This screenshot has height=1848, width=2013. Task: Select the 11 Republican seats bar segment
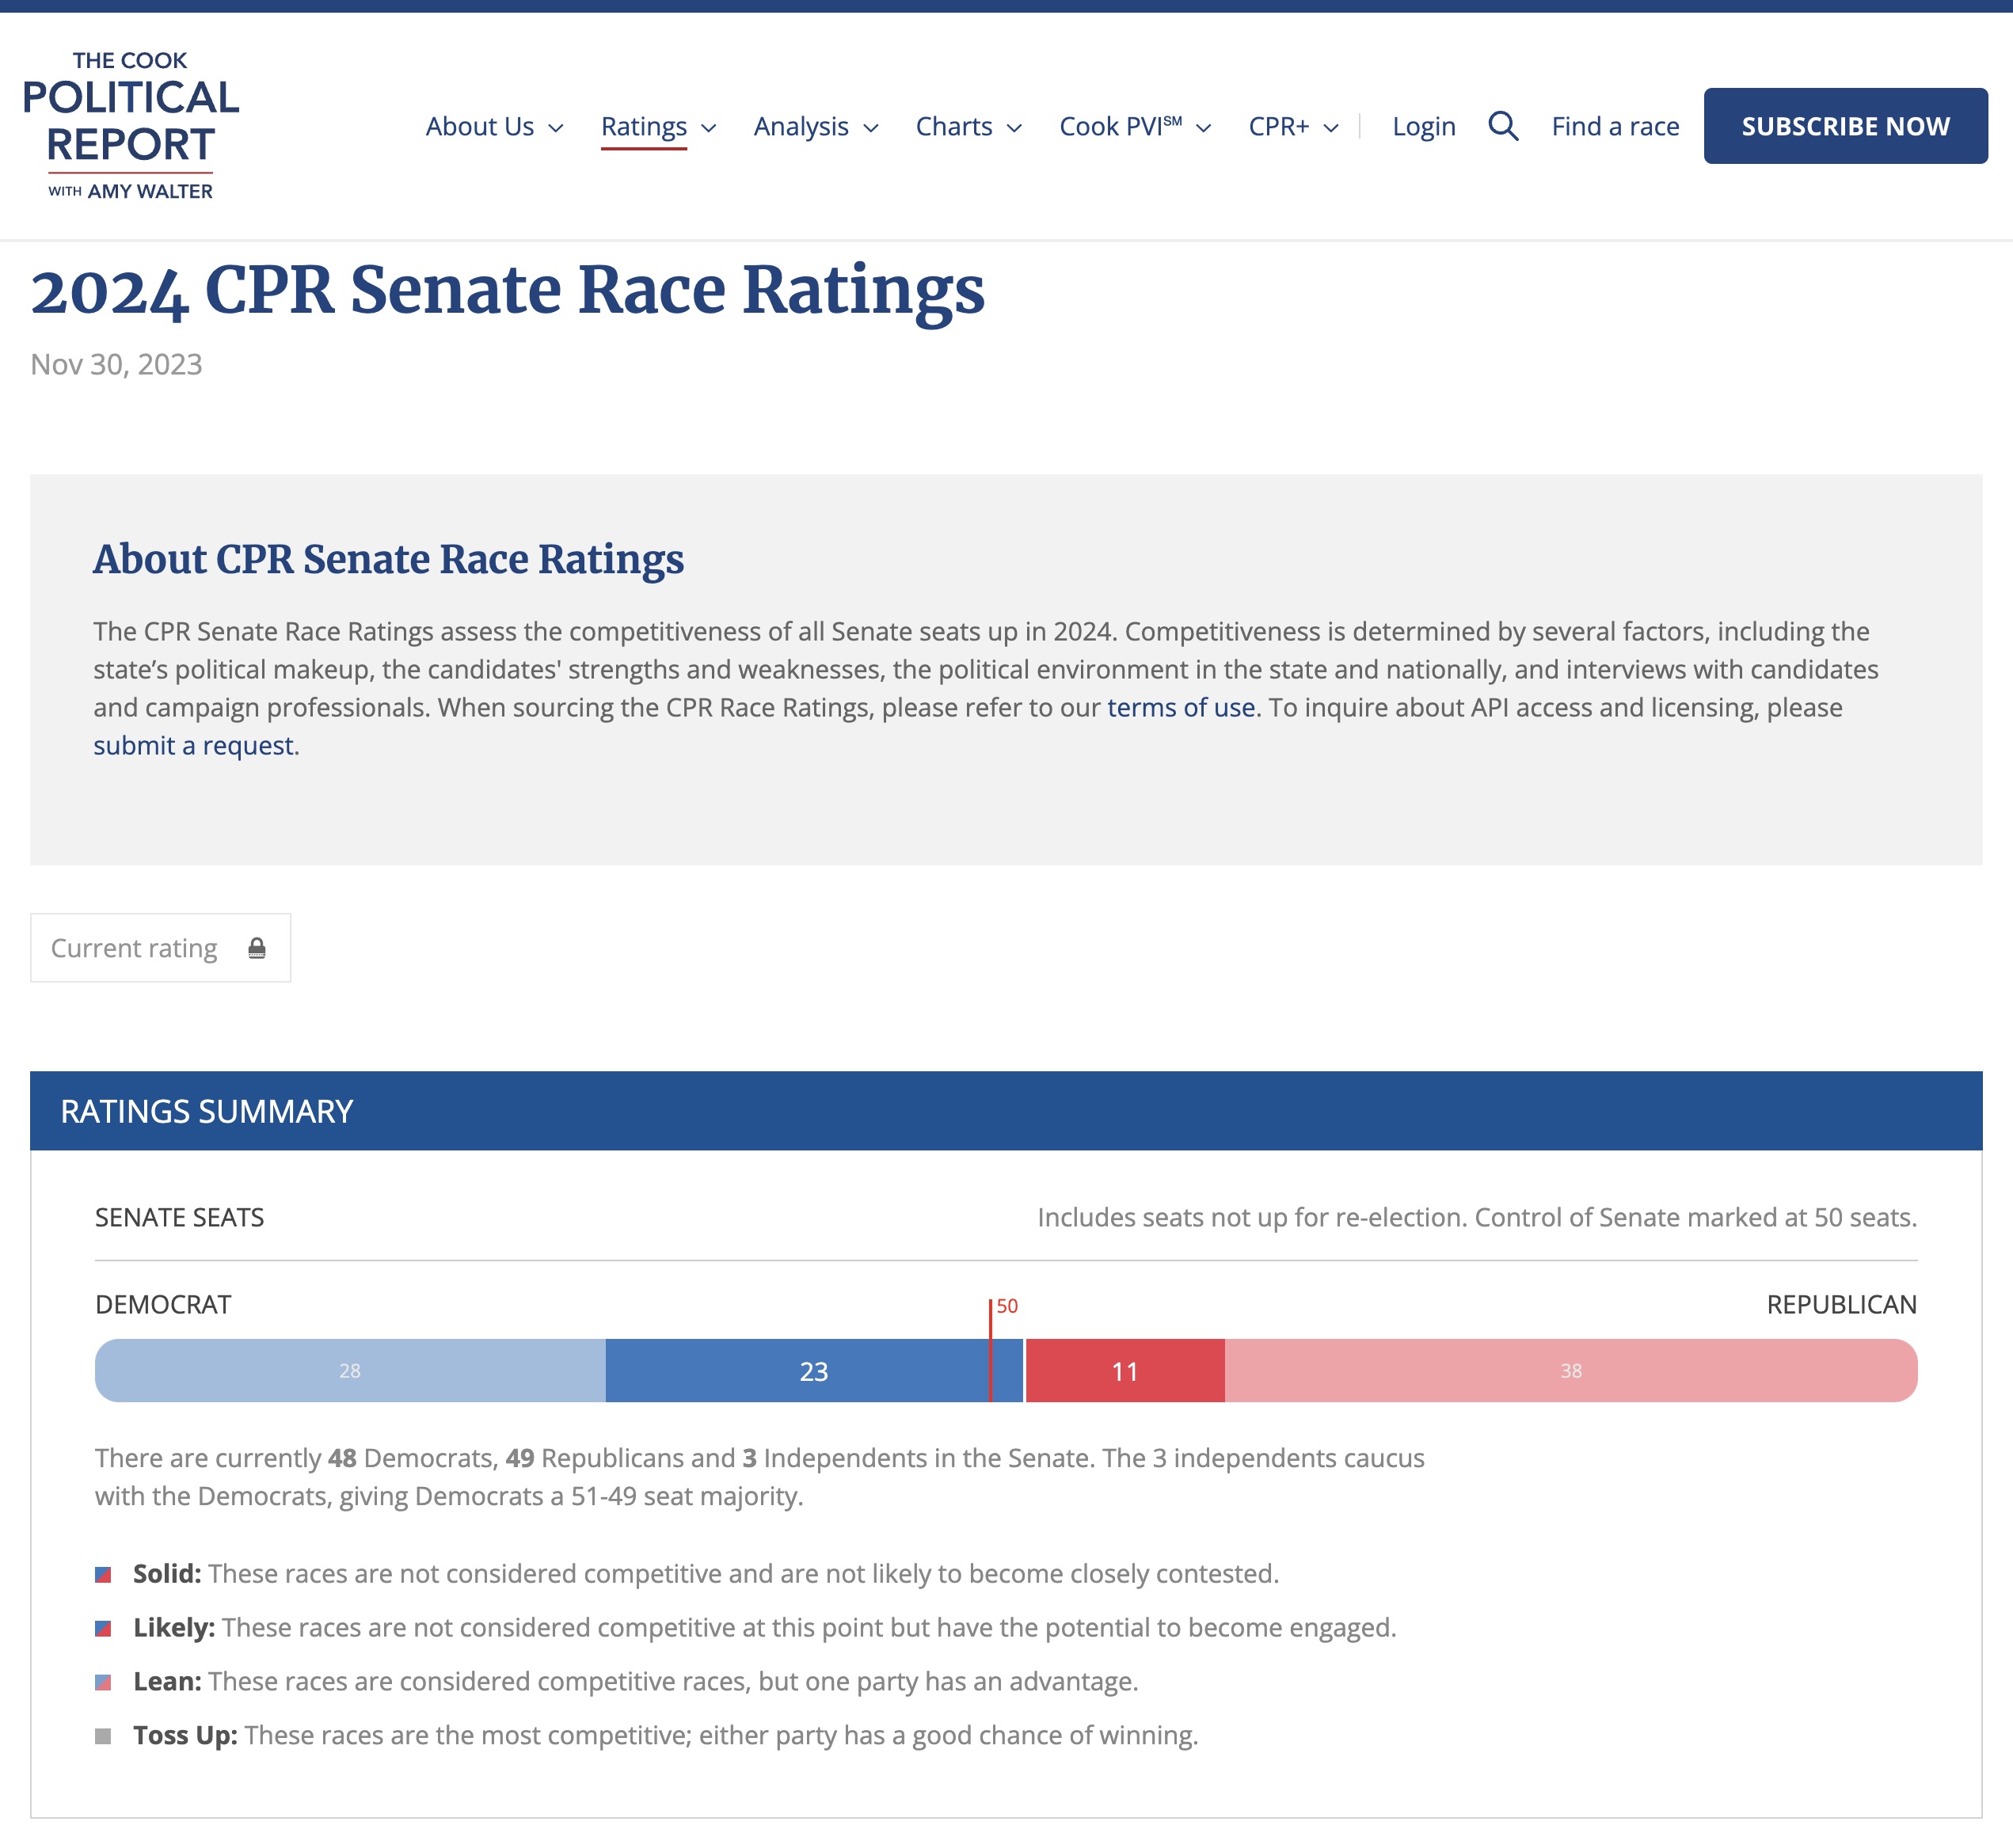pos(1124,1371)
